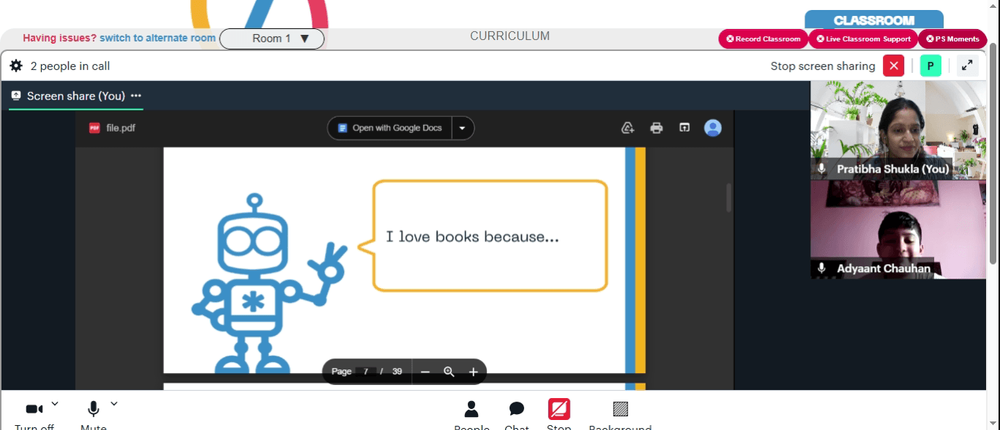Viewport: 1000px width, 430px height.
Task: Open Room 1 dropdown selector
Action: click(272, 39)
